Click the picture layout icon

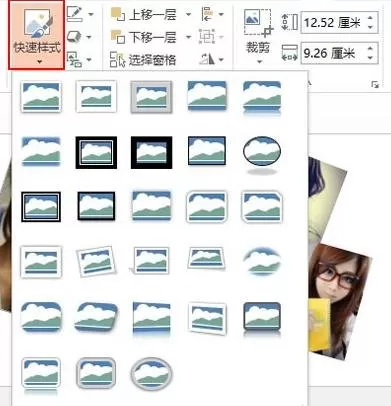click(x=74, y=59)
